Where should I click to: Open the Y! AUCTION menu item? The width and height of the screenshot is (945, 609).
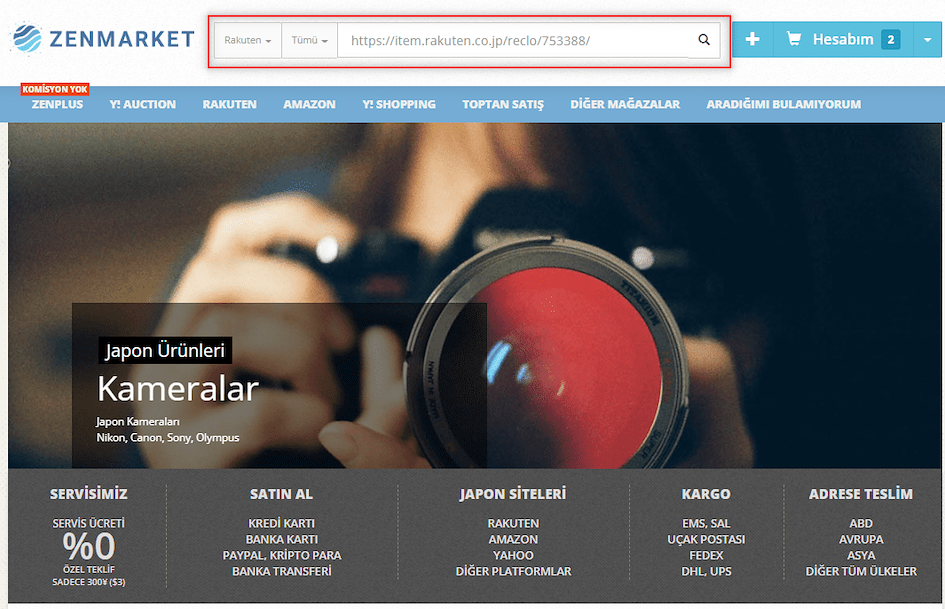click(x=143, y=104)
